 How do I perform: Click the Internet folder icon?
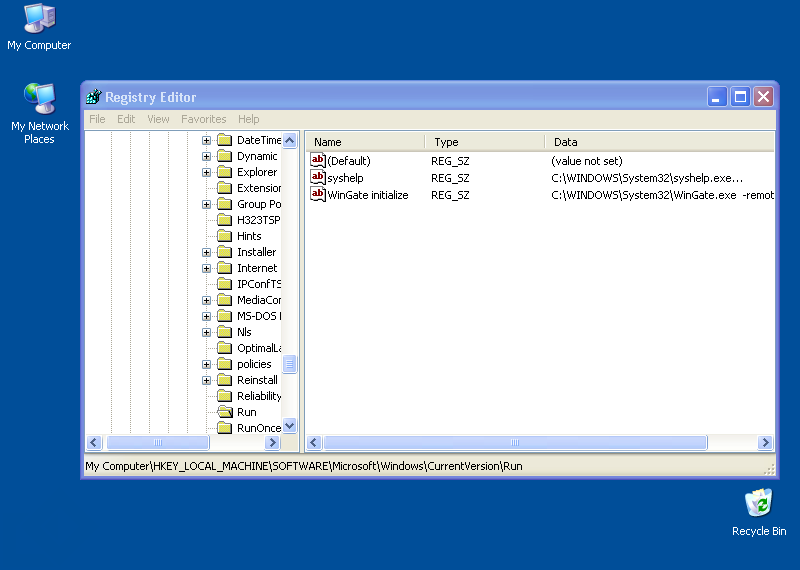[224, 268]
